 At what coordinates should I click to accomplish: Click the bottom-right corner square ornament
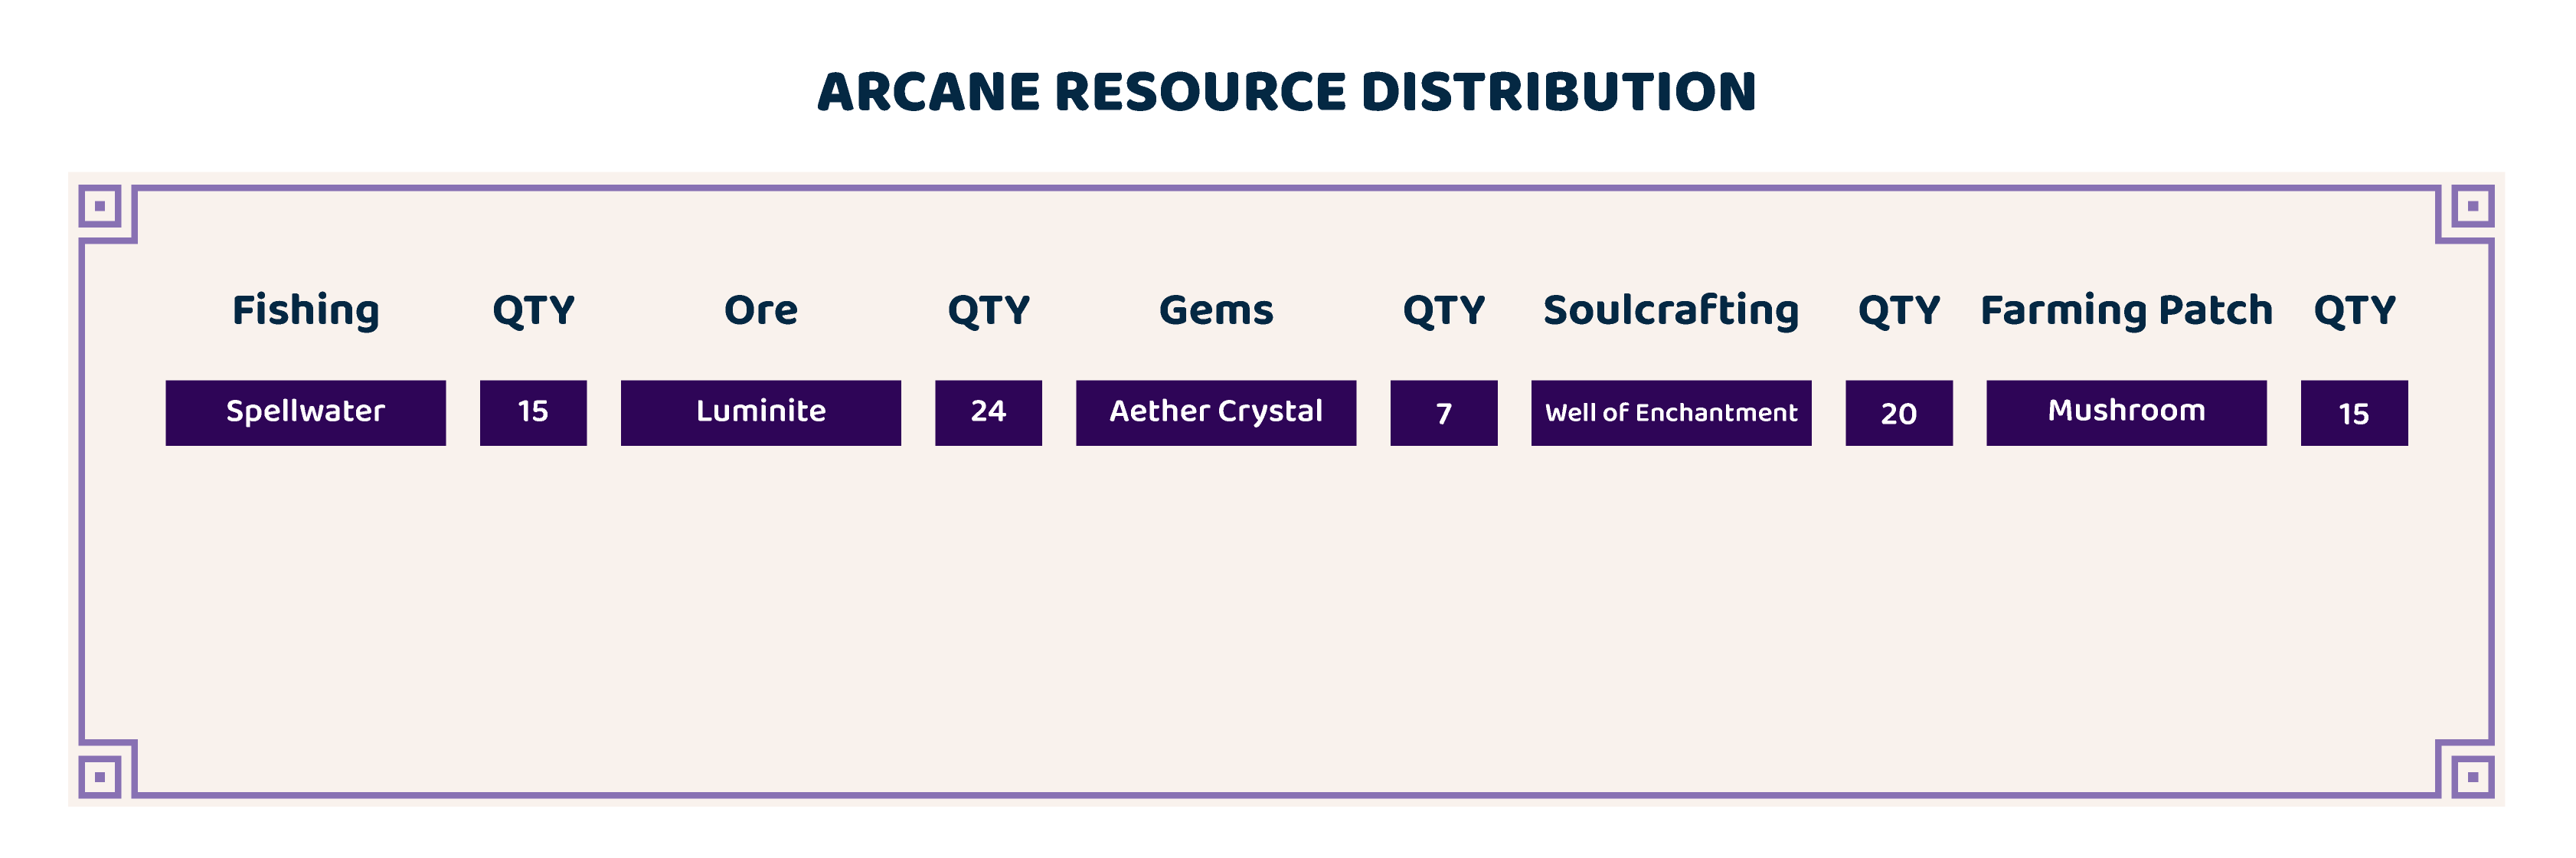2472,776
